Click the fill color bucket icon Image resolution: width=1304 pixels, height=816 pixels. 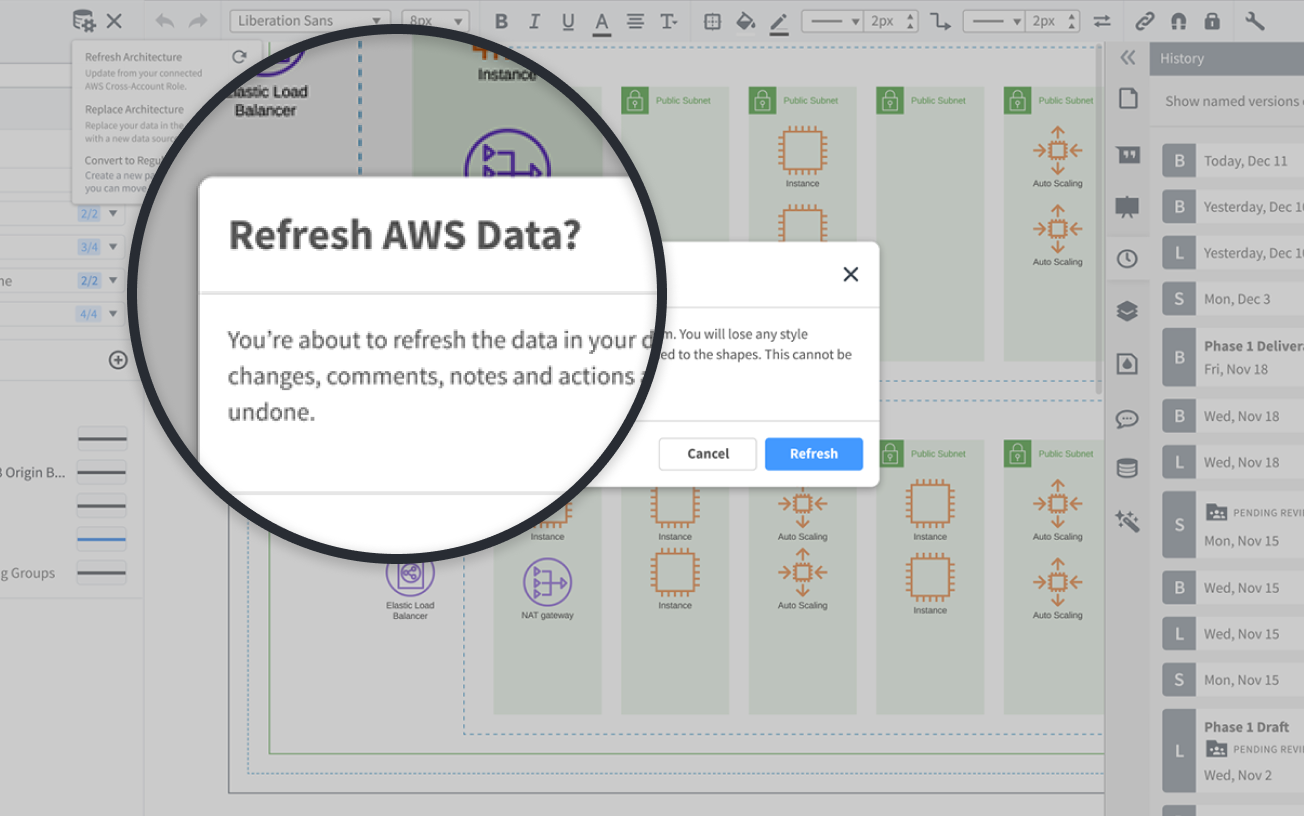tap(746, 20)
